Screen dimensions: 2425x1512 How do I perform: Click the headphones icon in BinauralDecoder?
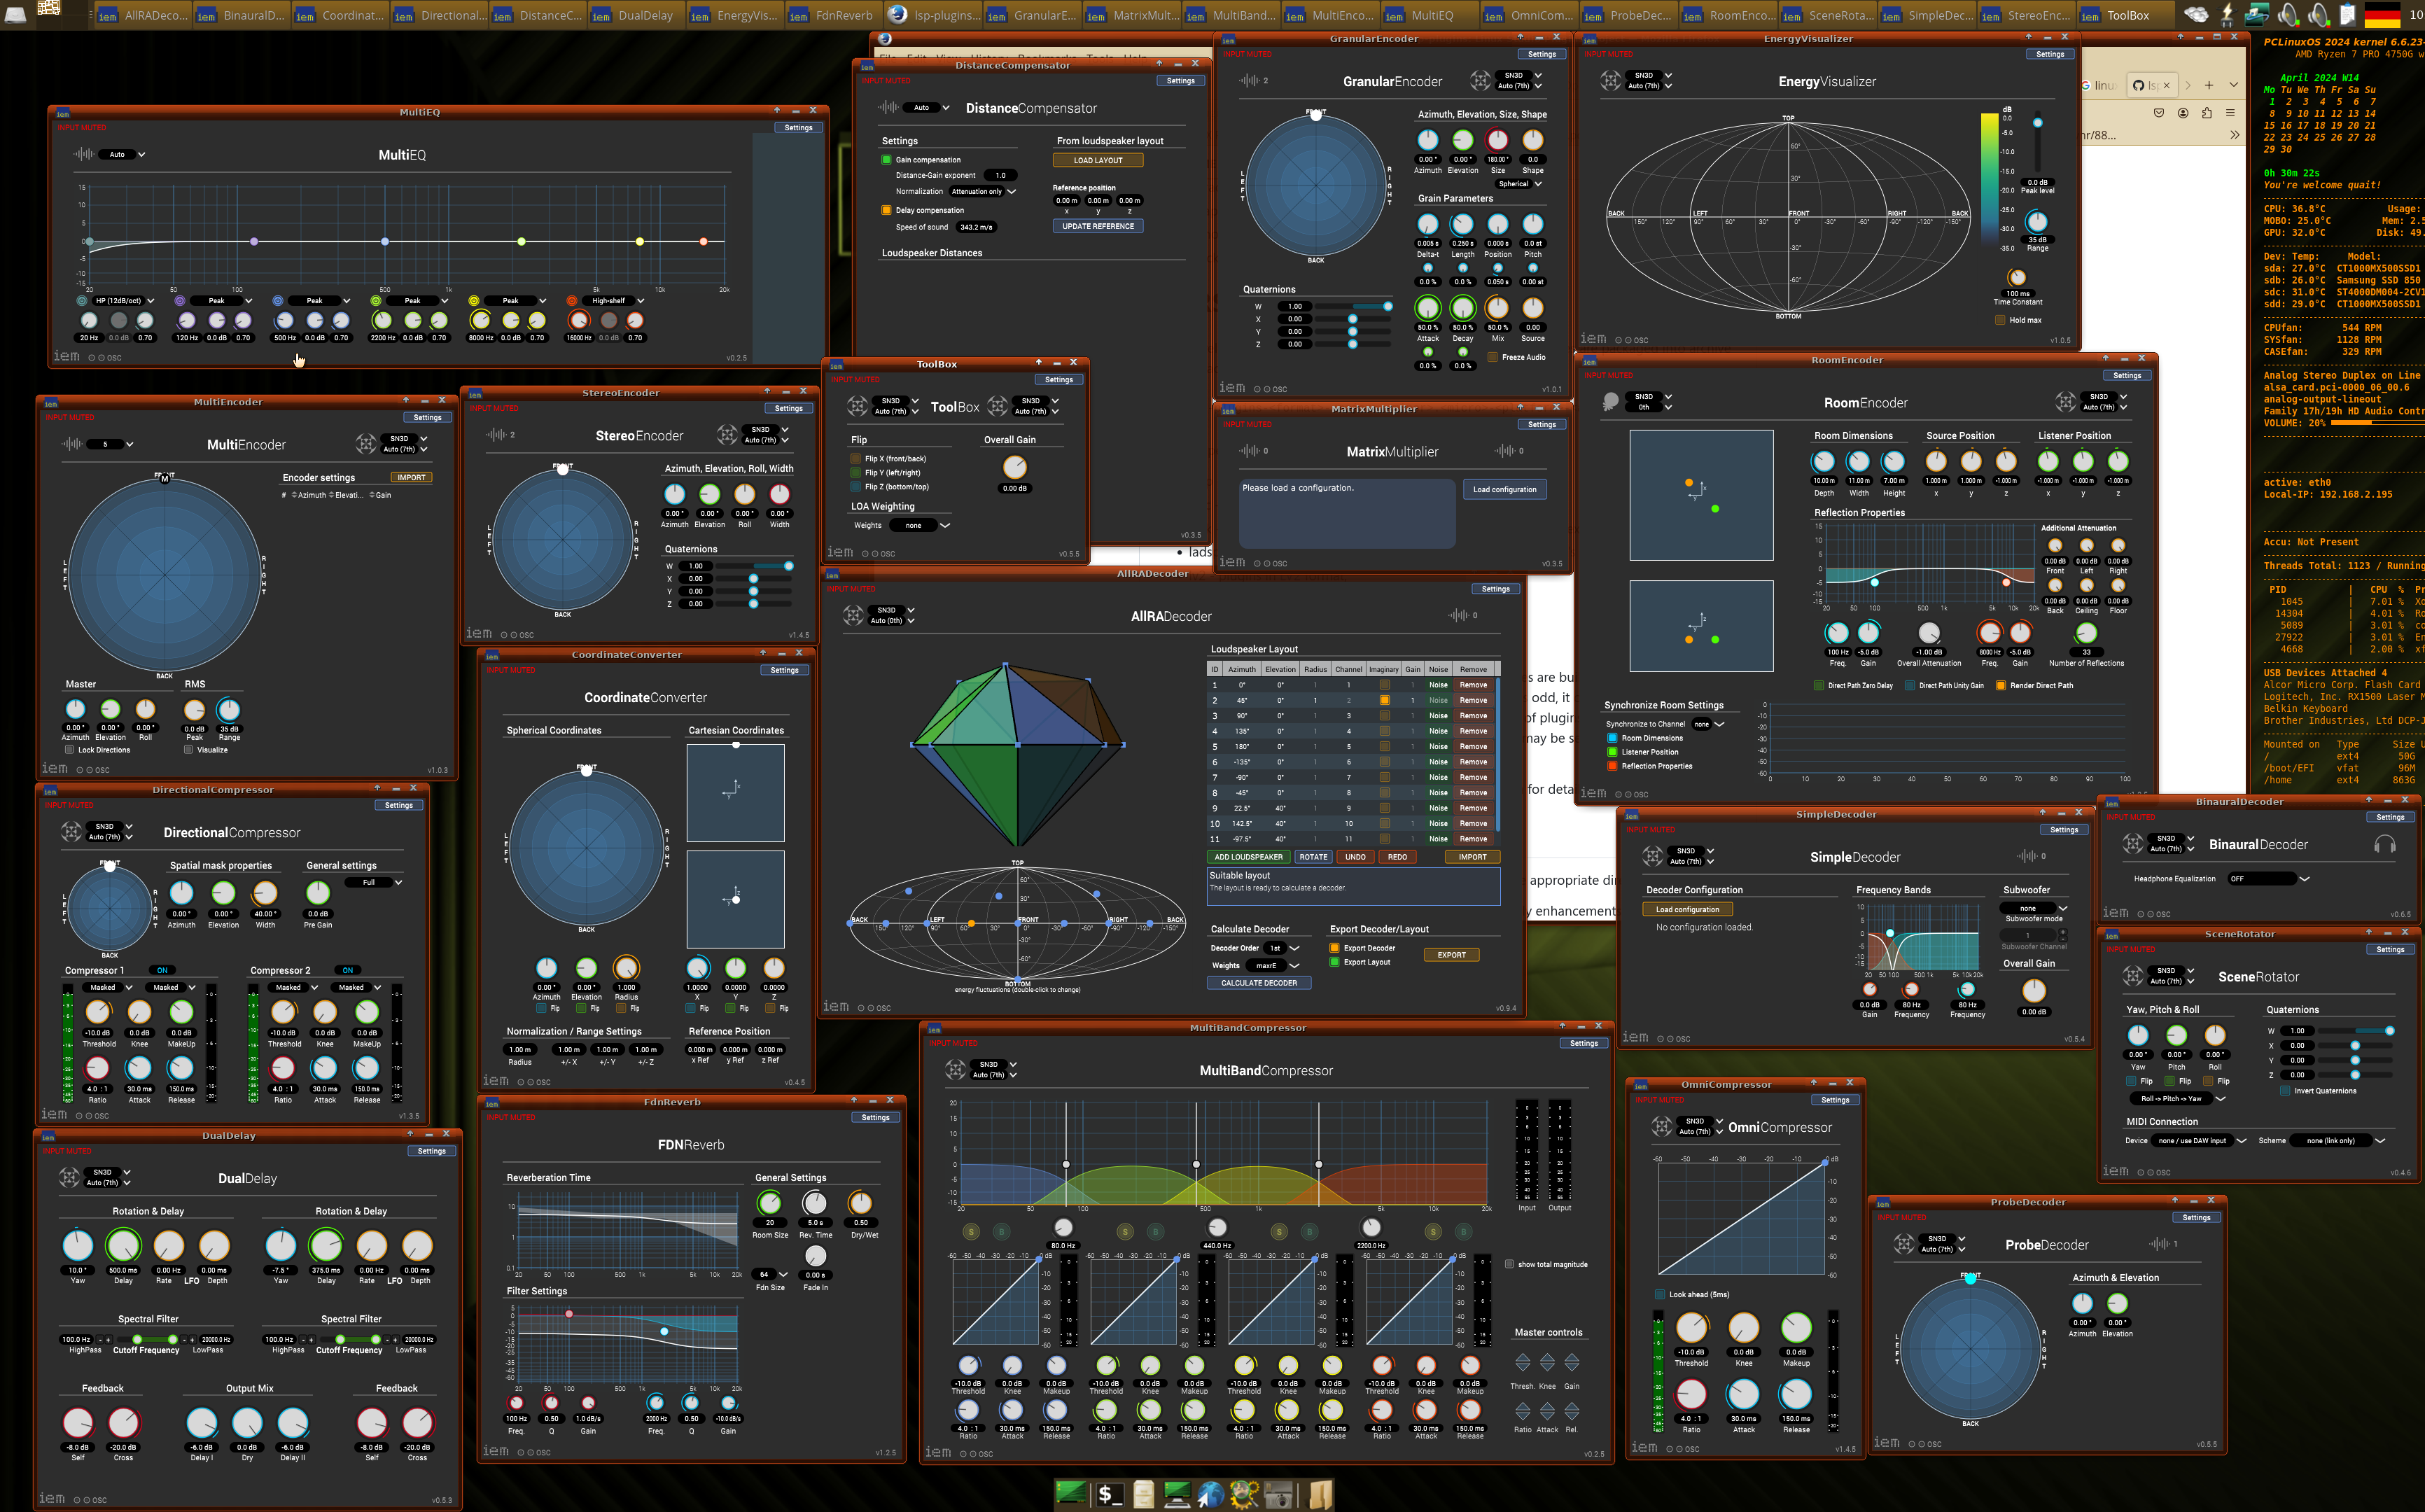pos(2384,845)
